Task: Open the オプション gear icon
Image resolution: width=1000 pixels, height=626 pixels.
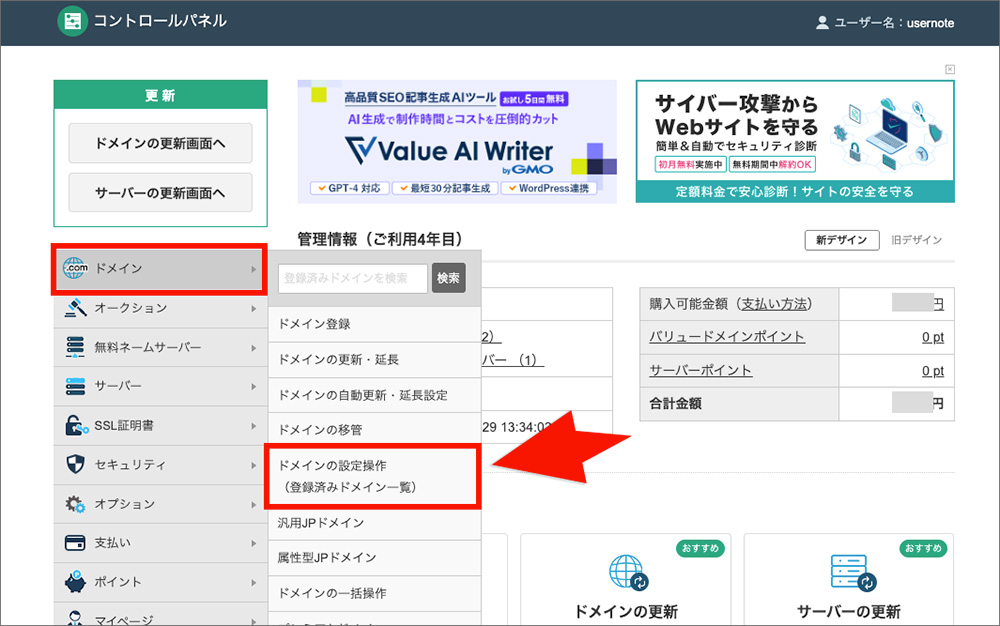Action: click(x=76, y=503)
